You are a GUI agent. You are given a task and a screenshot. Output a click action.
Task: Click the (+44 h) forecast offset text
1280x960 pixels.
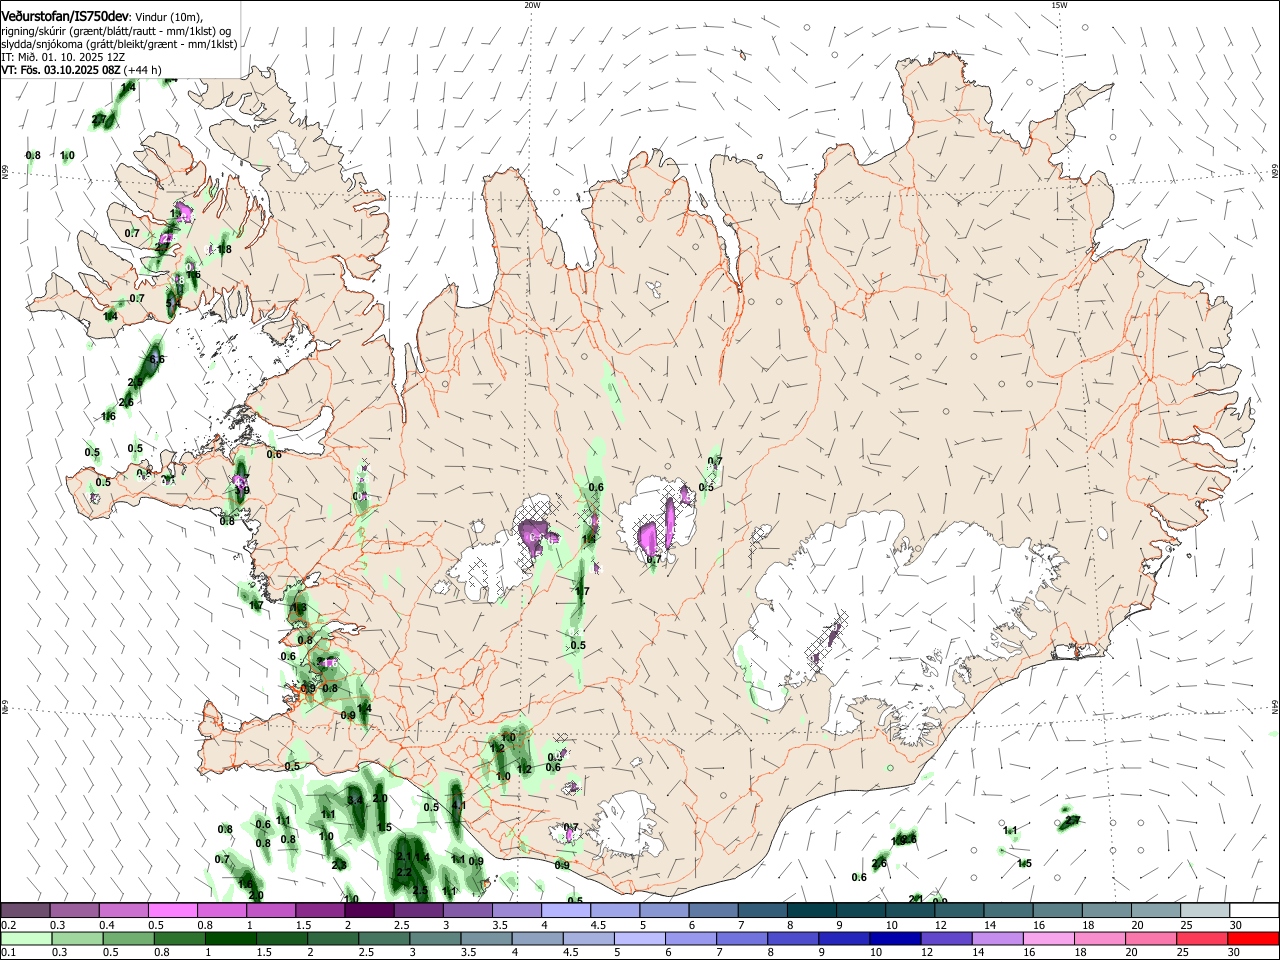click(x=144, y=70)
